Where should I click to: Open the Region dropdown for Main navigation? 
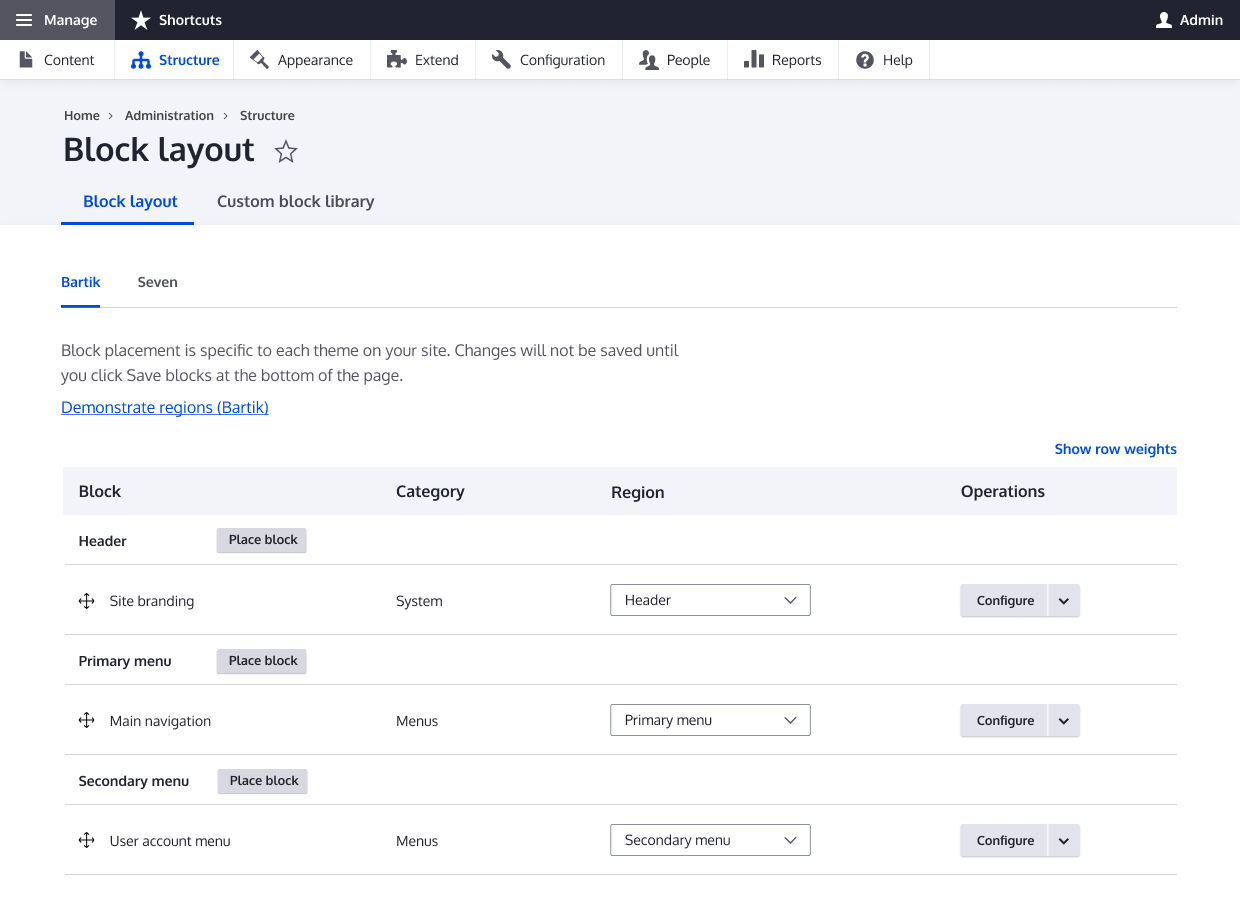click(x=710, y=720)
